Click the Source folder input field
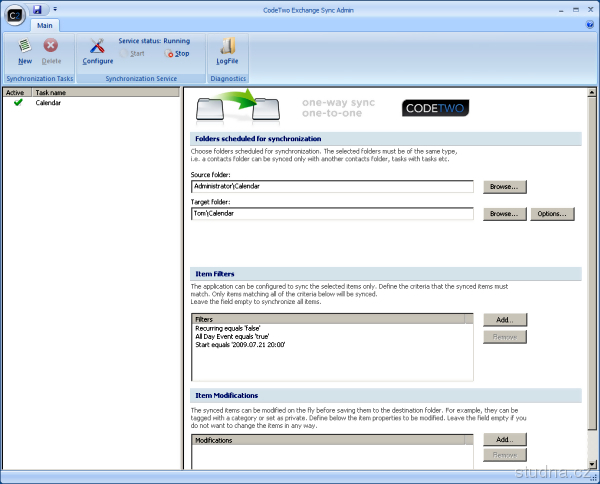Screen dimensions: 600x484 click(x=332, y=186)
